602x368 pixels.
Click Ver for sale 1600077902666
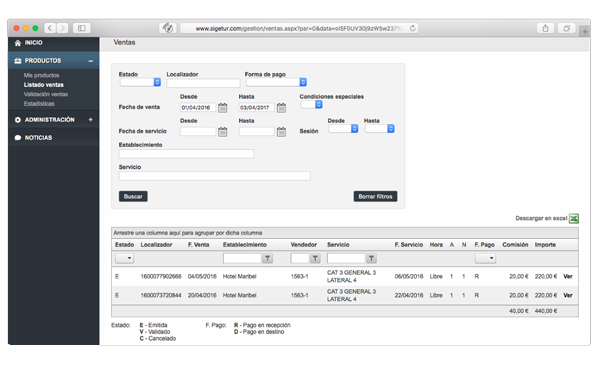[x=568, y=276]
